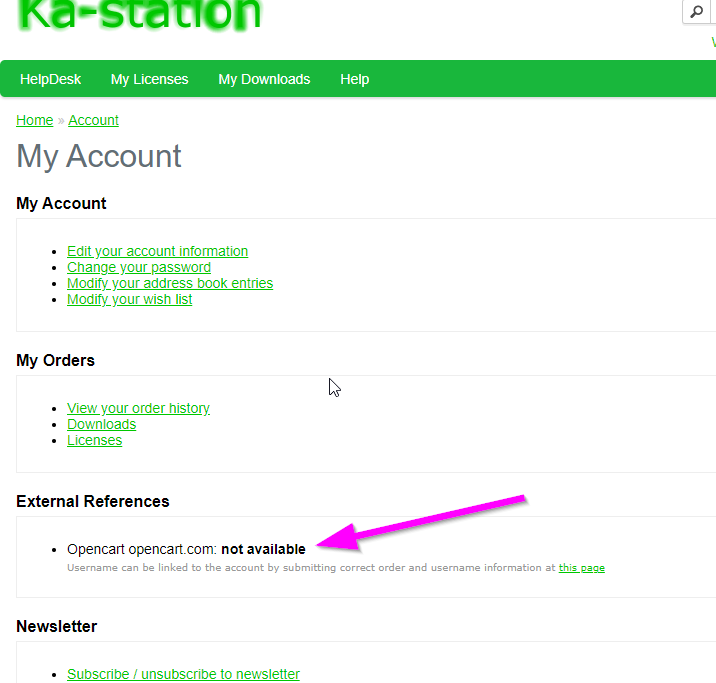
Task: Open the HelpDesk menu item
Action: (x=50, y=79)
